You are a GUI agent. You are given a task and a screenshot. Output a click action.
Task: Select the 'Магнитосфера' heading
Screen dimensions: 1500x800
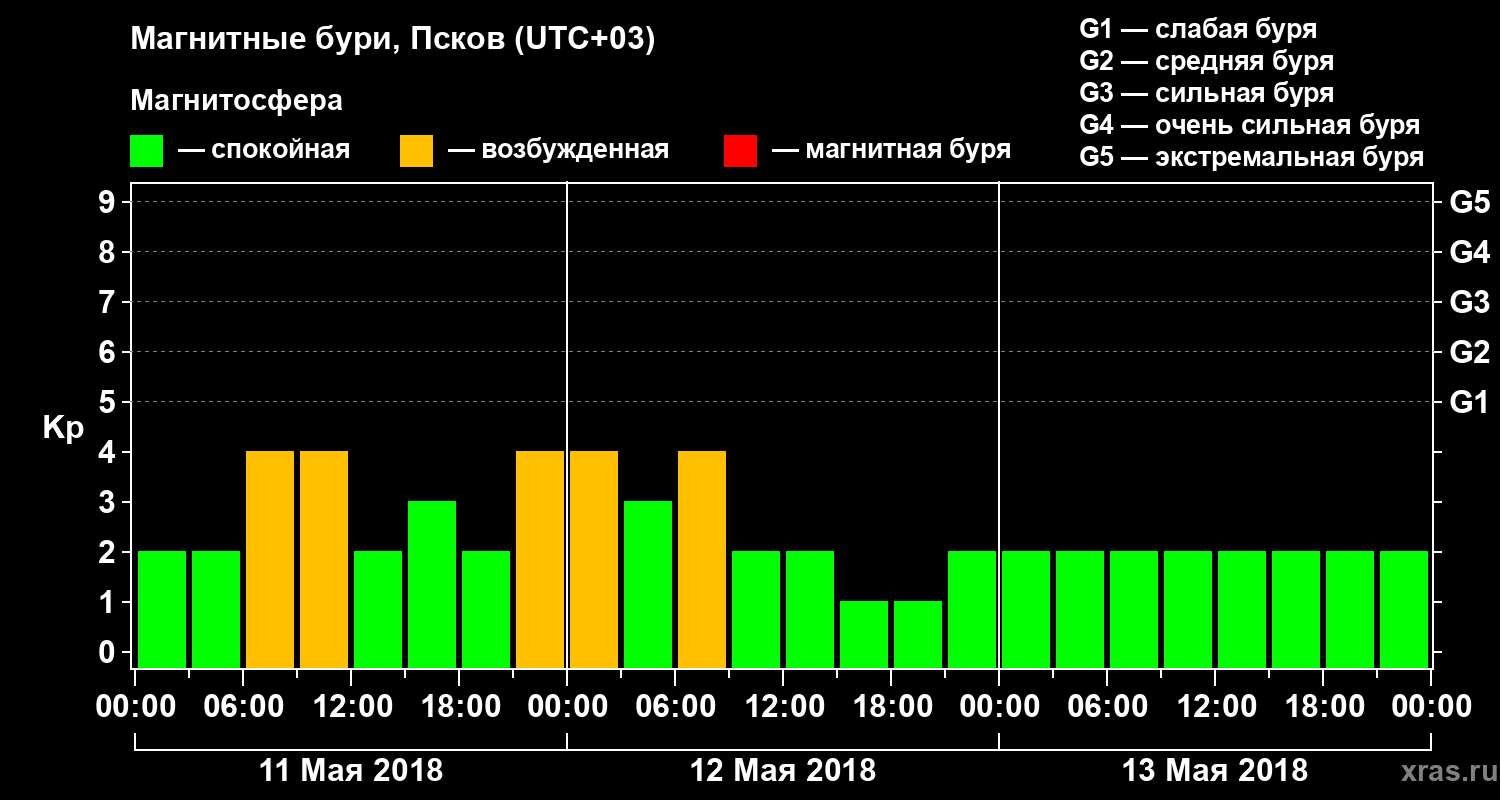point(236,101)
